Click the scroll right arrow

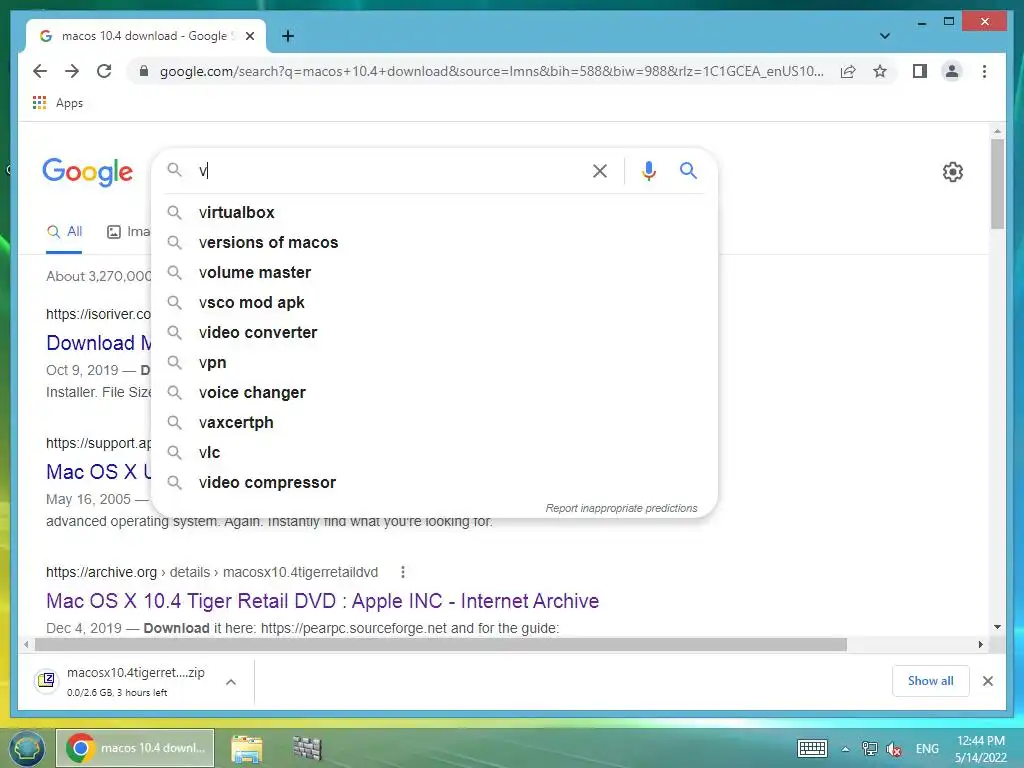point(980,645)
